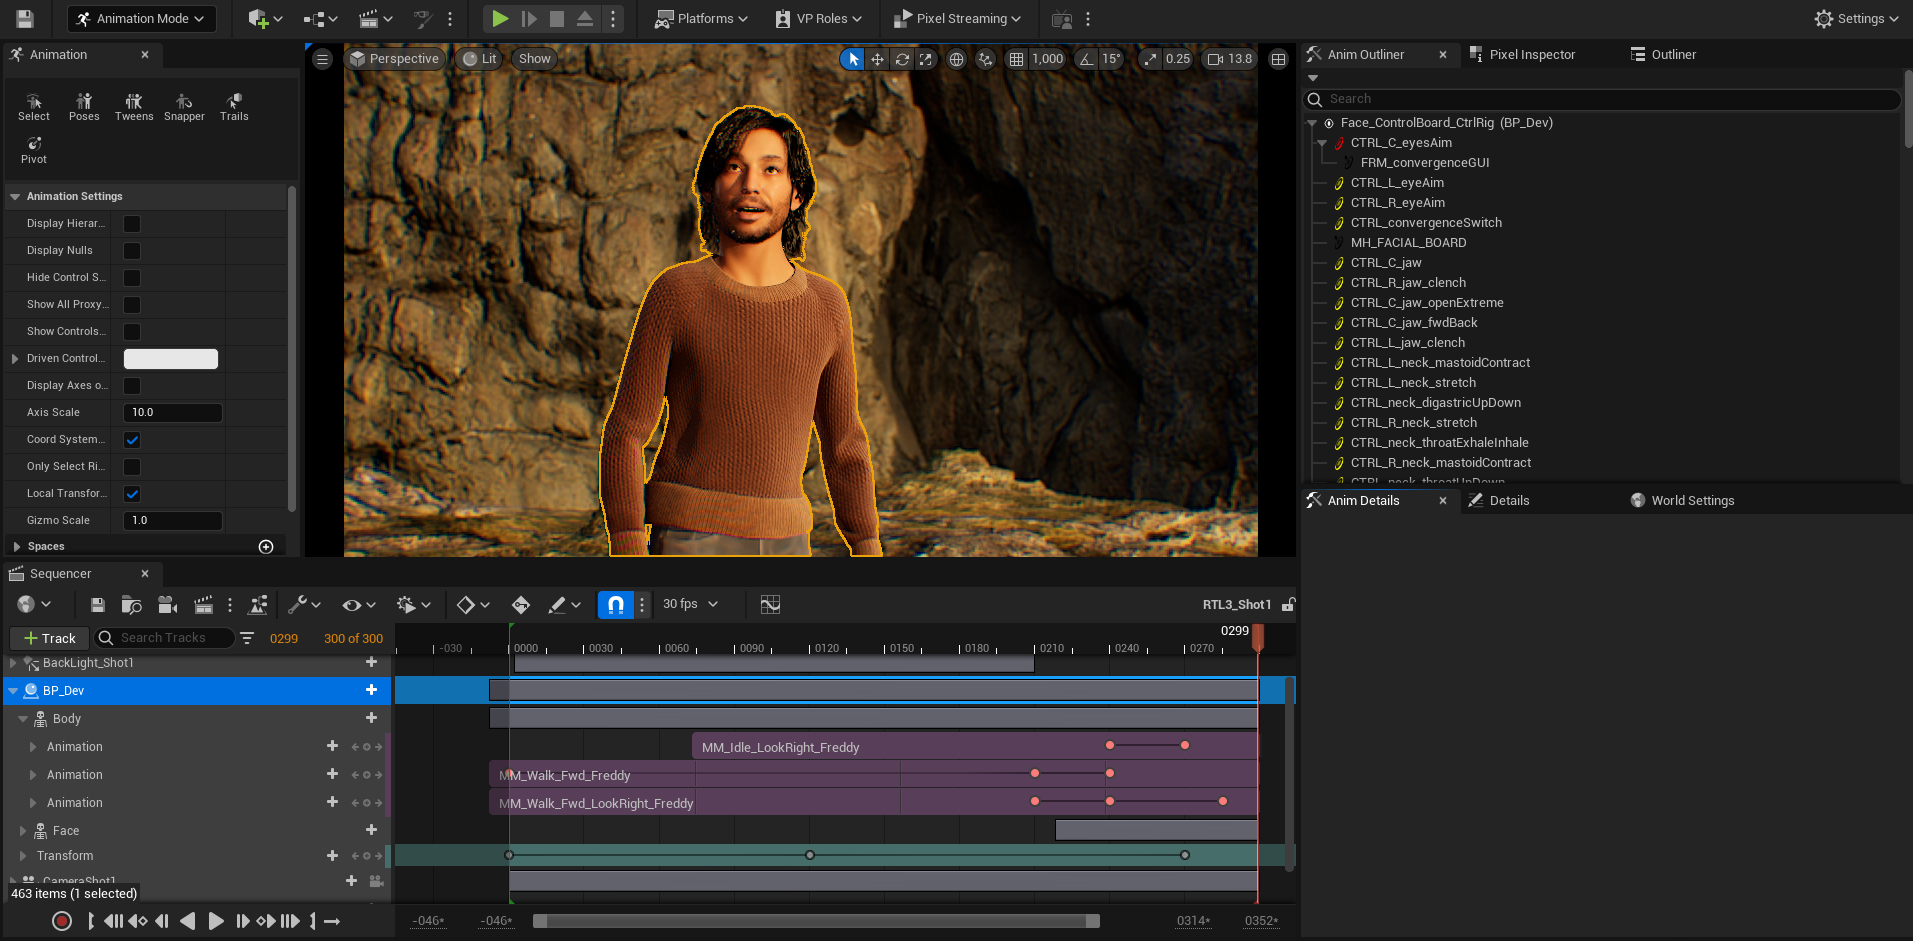
Task: Click the sequencer record button
Action: [62, 921]
